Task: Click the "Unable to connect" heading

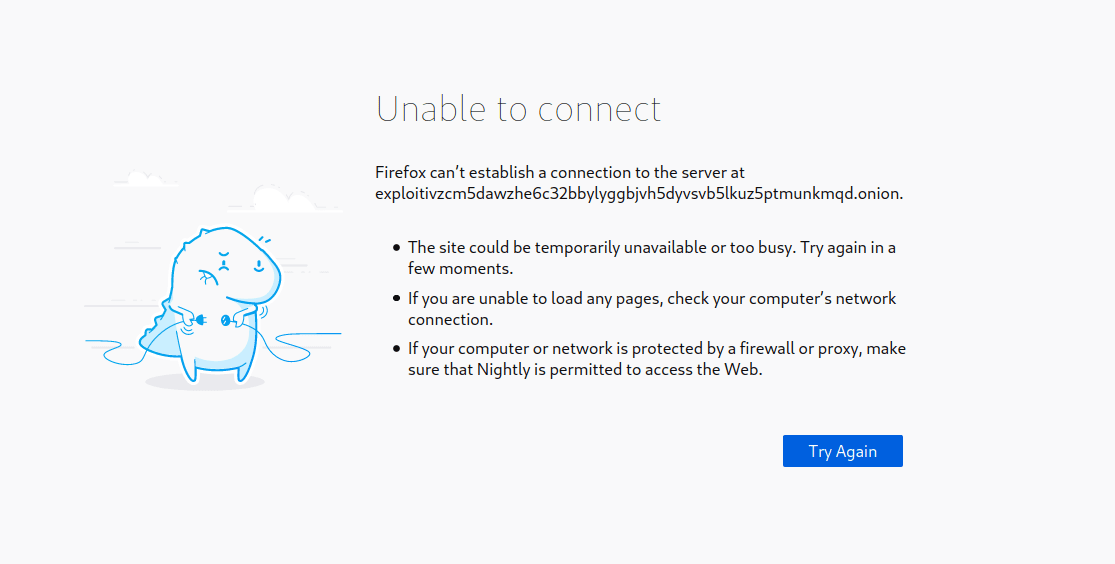Action: (518, 109)
